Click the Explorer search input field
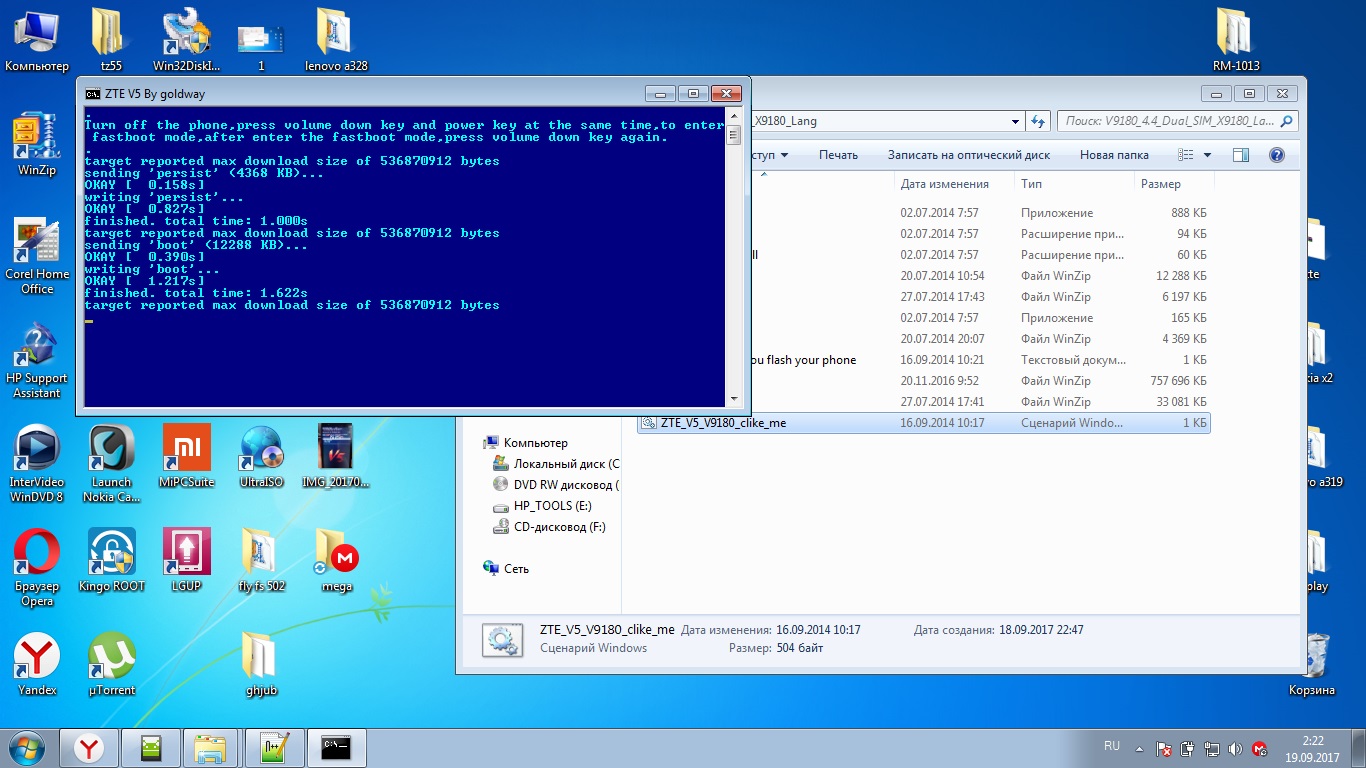The width and height of the screenshot is (1366, 768). click(1168, 121)
